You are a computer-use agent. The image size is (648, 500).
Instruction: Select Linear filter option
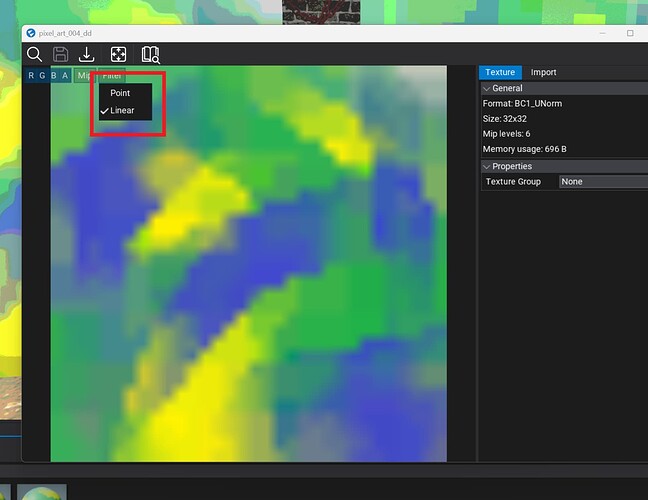click(x=122, y=110)
